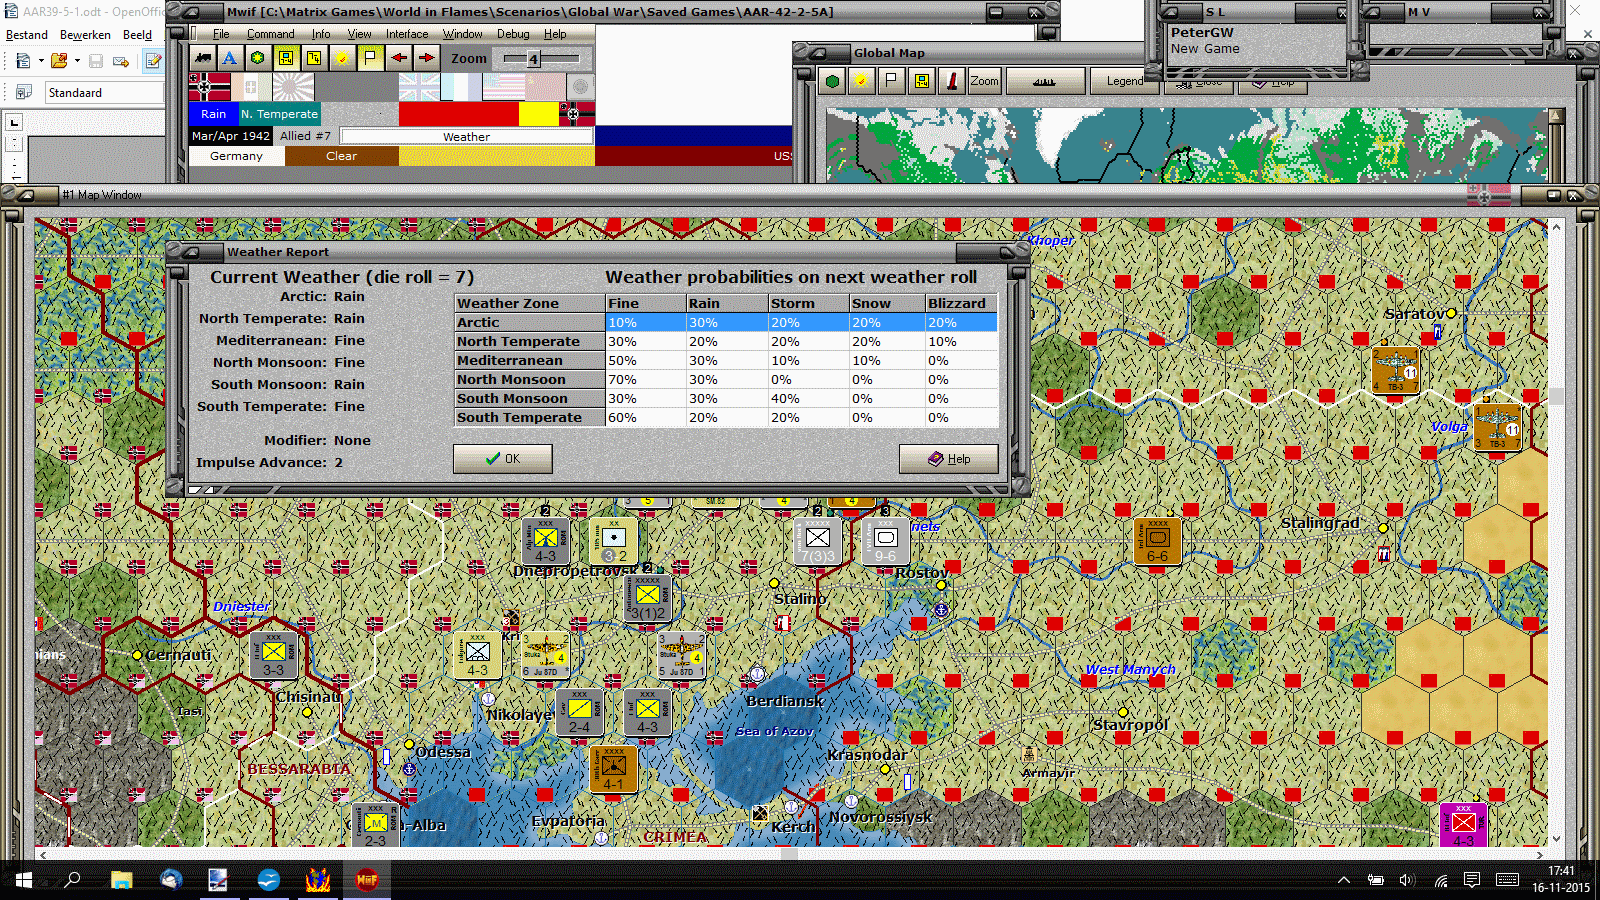Open the File menu in Mwif
1600x900 pixels.
(x=221, y=34)
